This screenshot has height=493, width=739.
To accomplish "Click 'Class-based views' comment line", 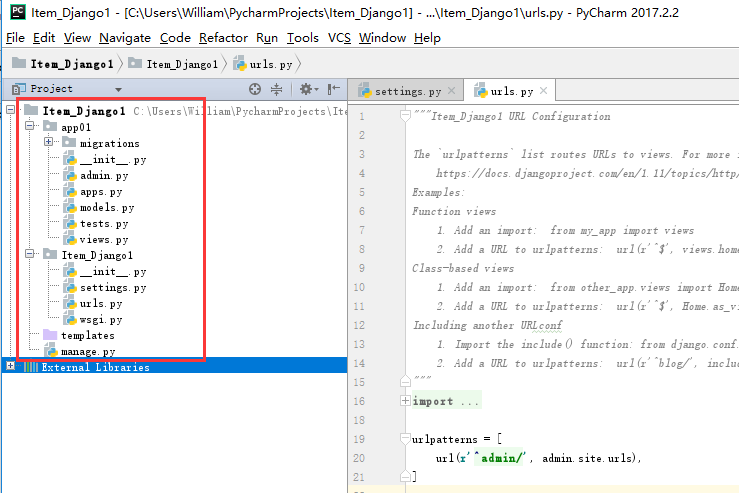I will pyautogui.click(x=463, y=268).
